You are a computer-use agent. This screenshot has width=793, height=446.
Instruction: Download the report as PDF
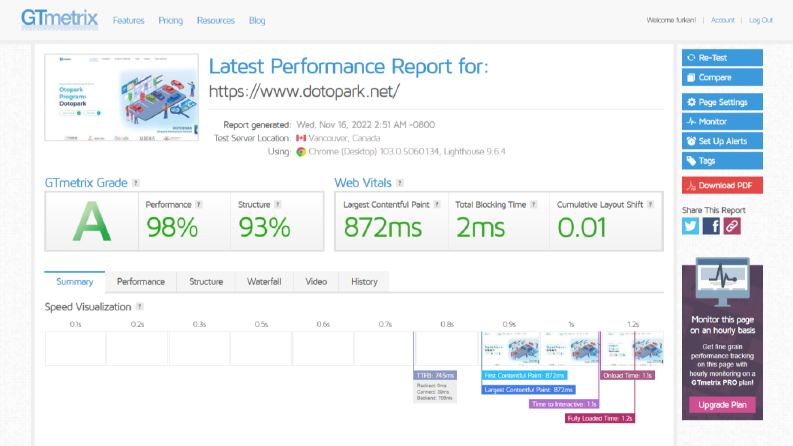point(722,185)
